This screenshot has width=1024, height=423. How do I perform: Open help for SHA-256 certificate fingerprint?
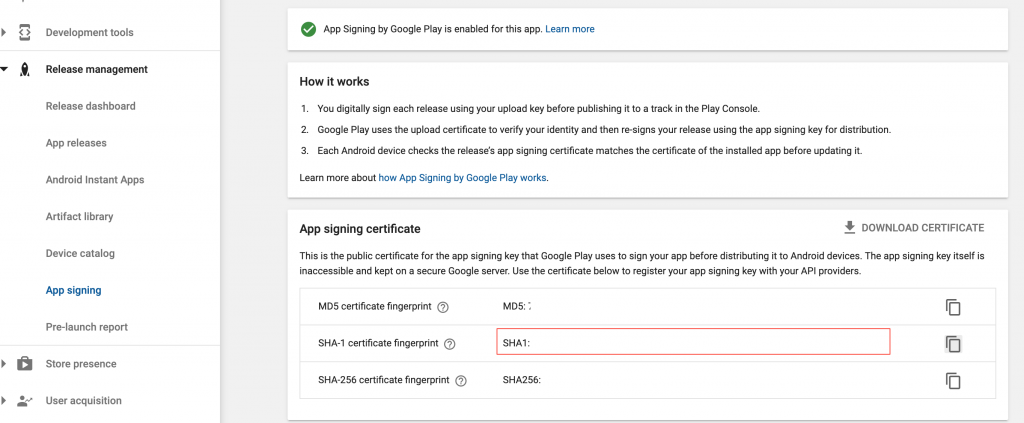pos(461,381)
